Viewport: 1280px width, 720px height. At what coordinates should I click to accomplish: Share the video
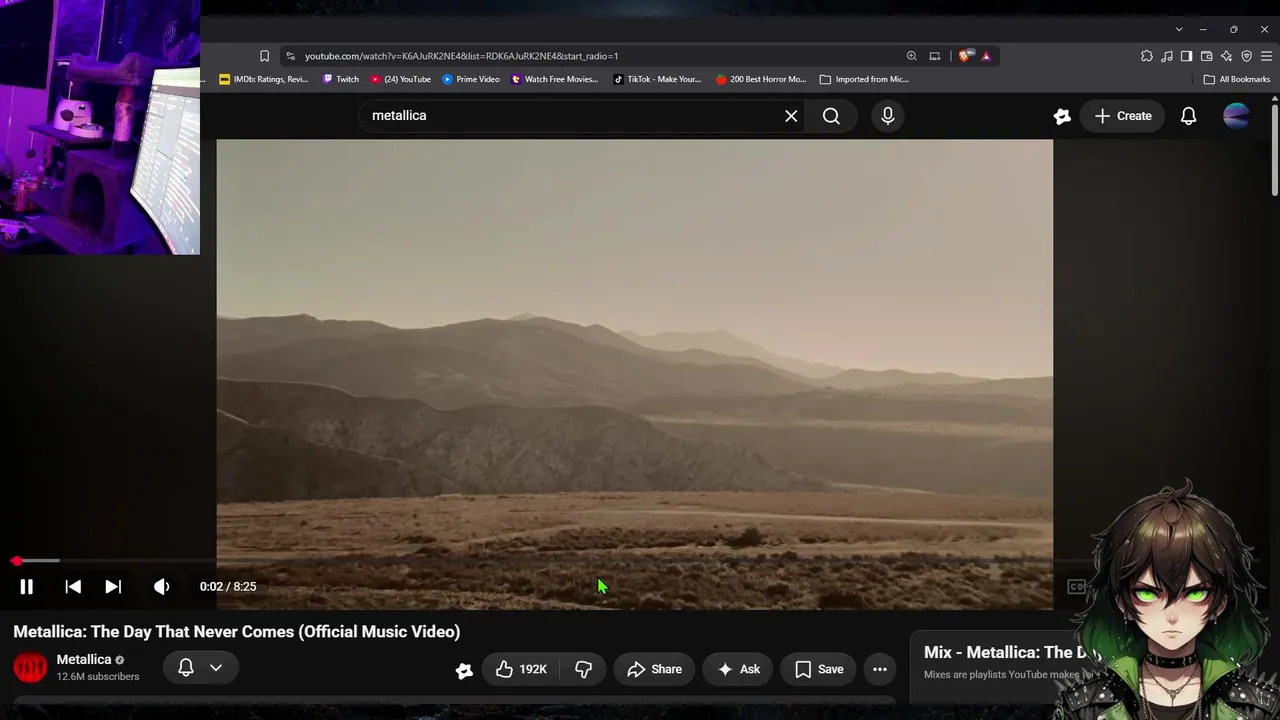point(654,669)
